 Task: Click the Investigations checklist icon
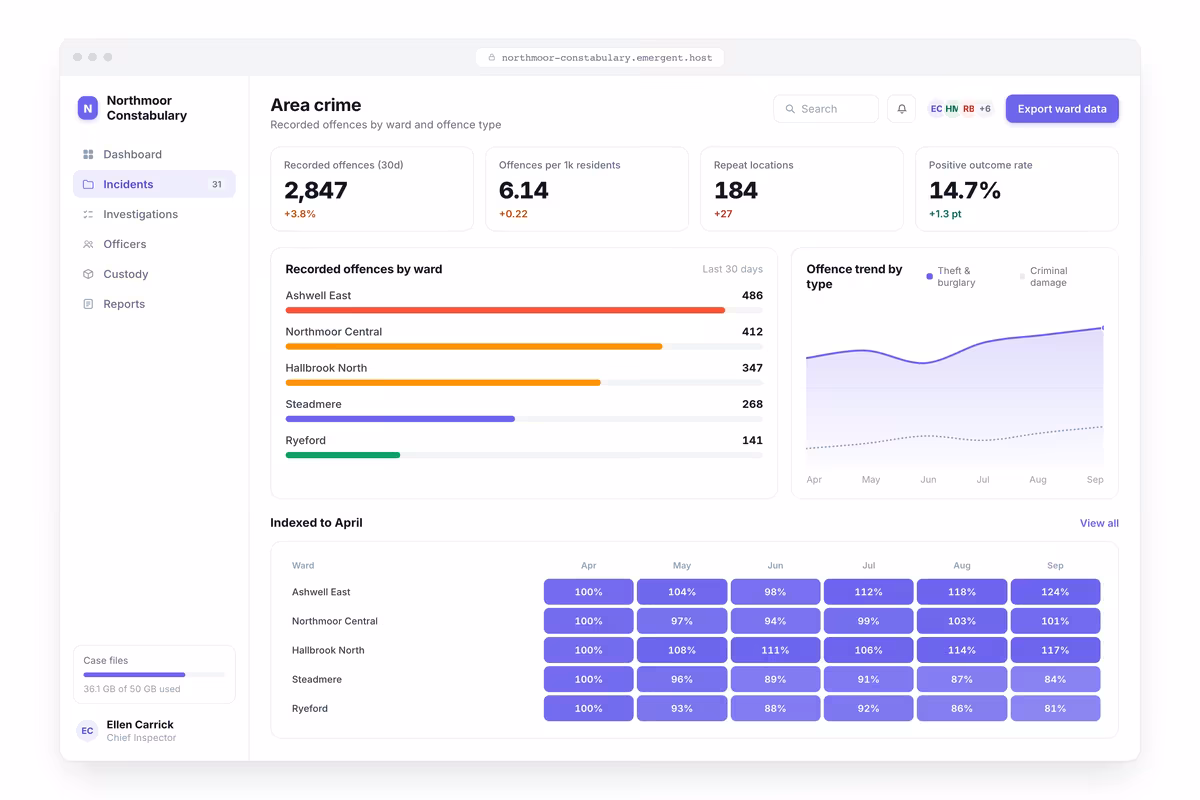tap(88, 214)
